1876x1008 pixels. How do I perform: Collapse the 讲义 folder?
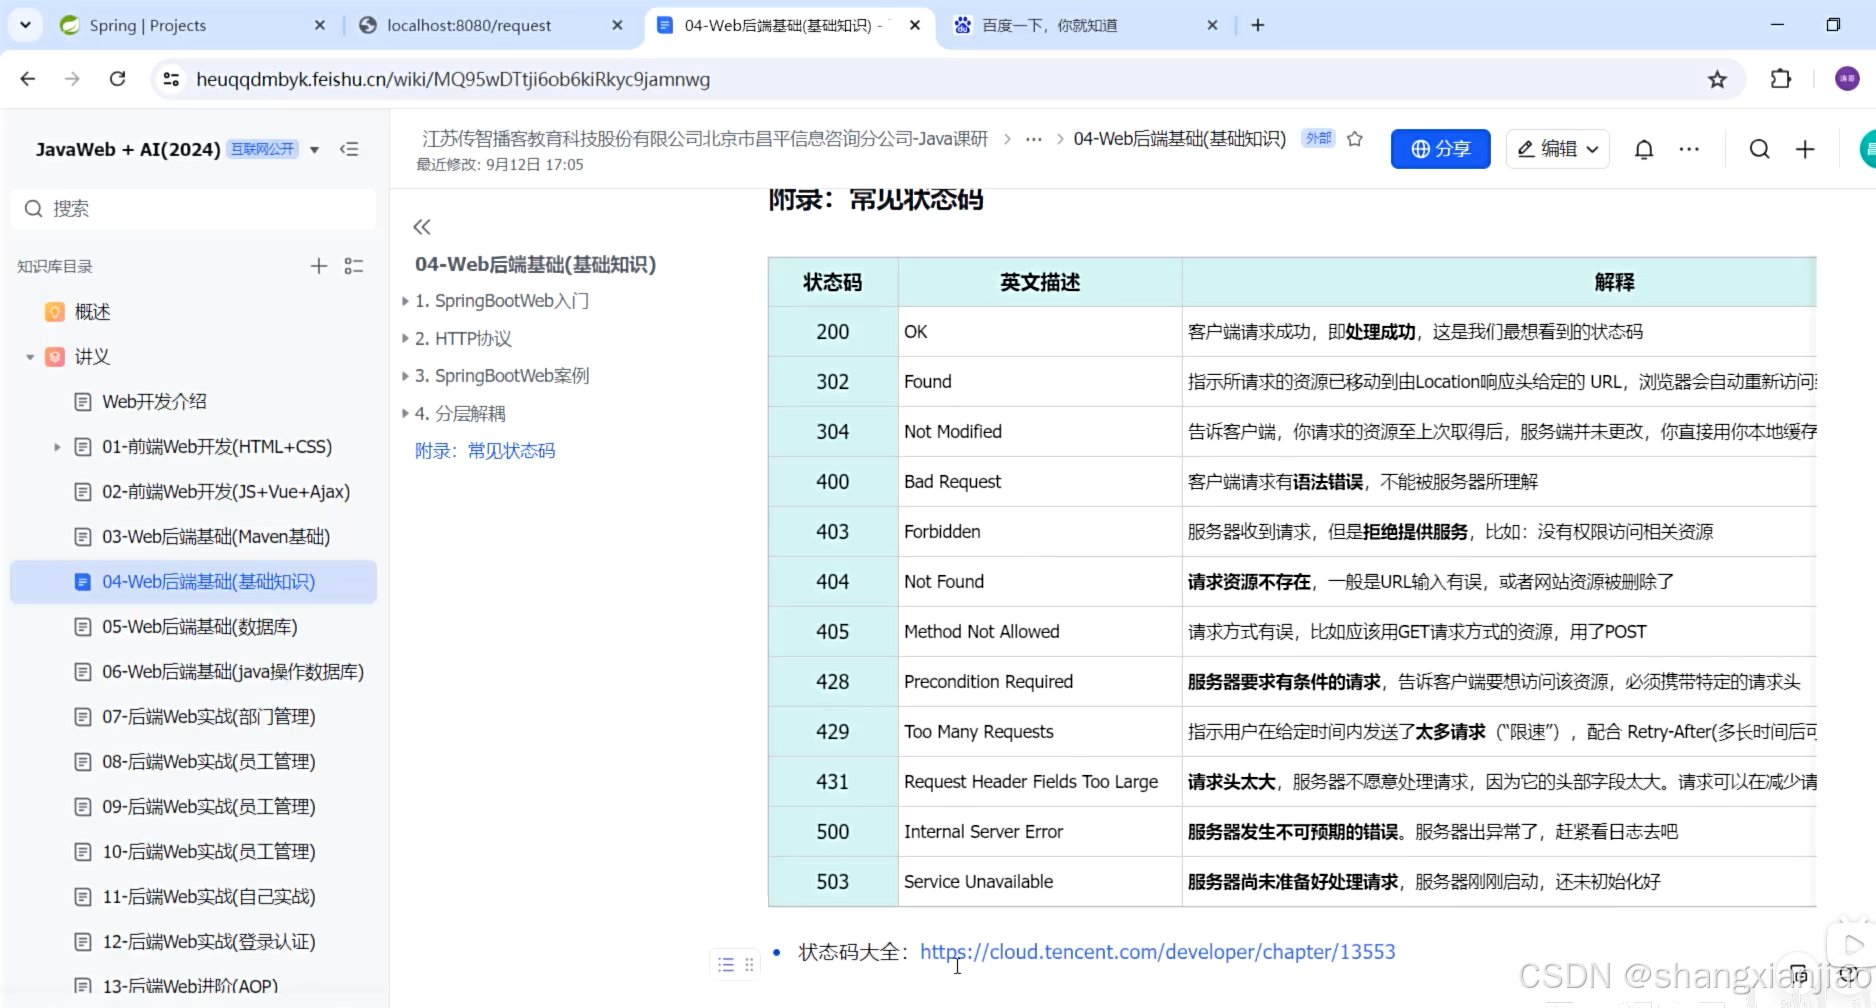click(x=30, y=357)
